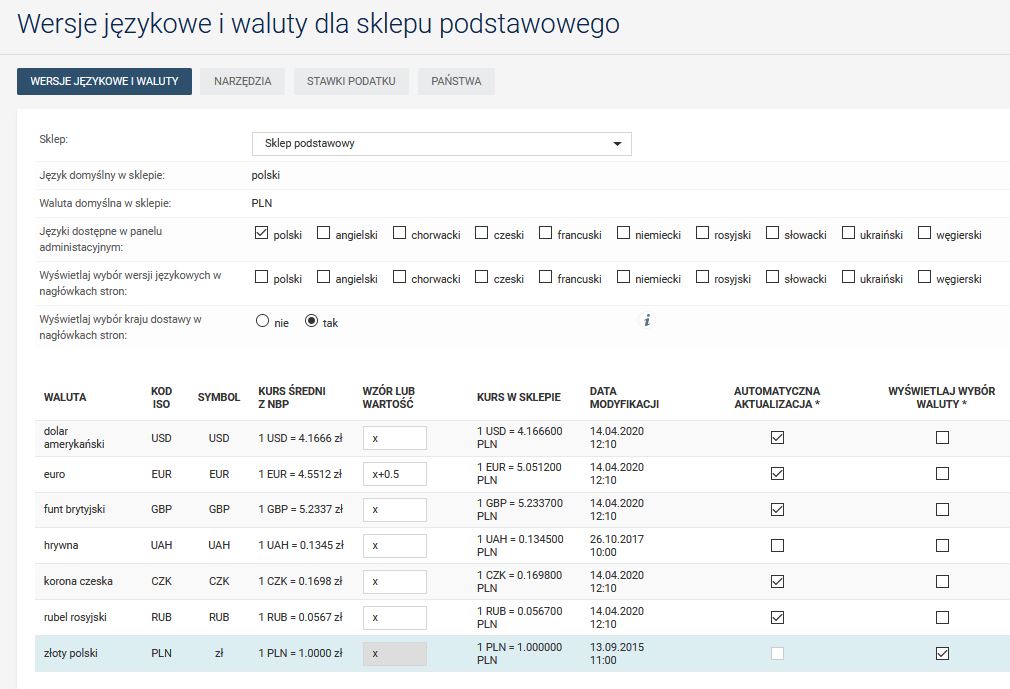Enable węgierski in header language versions
Viewport: 1010px width, 689px height.
point(925,278)
